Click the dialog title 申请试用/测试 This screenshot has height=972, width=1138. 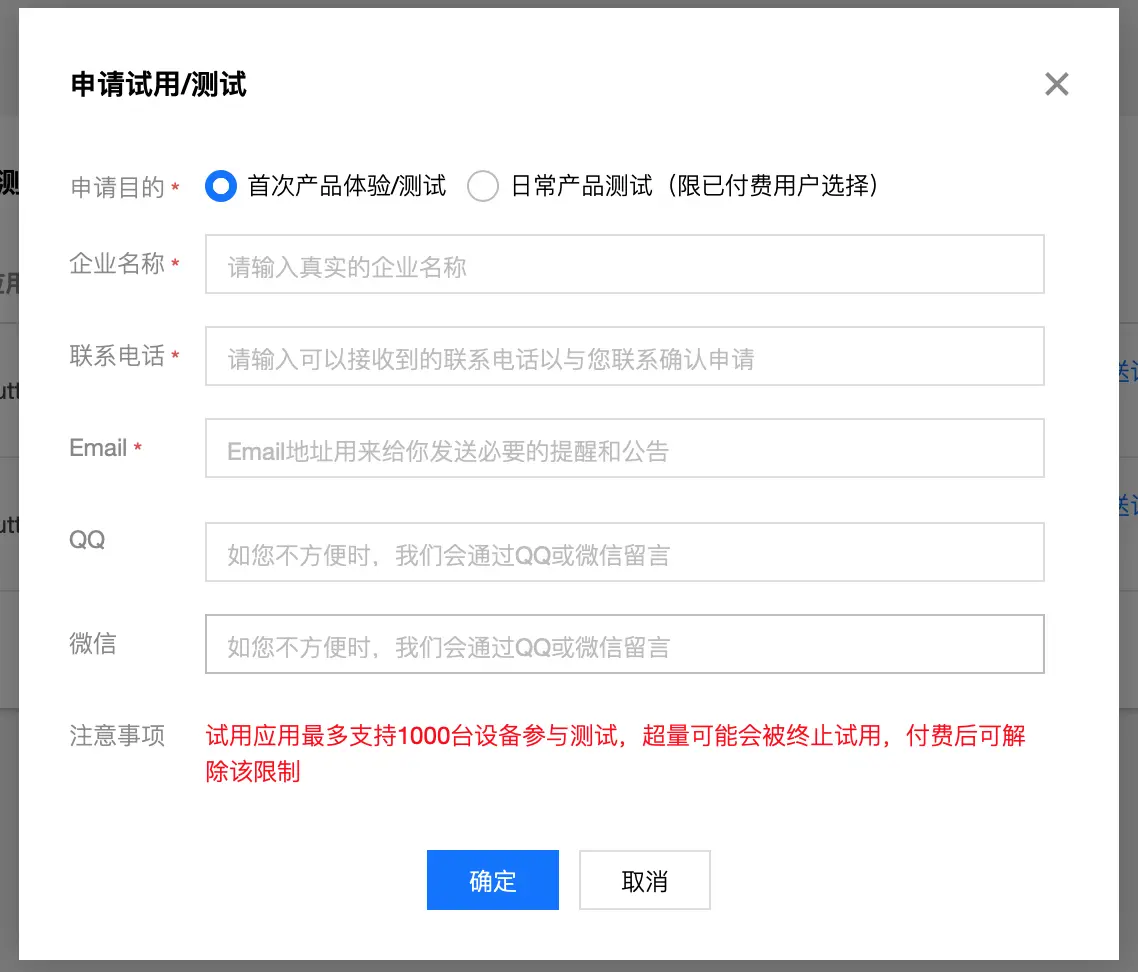coord(157,86)
